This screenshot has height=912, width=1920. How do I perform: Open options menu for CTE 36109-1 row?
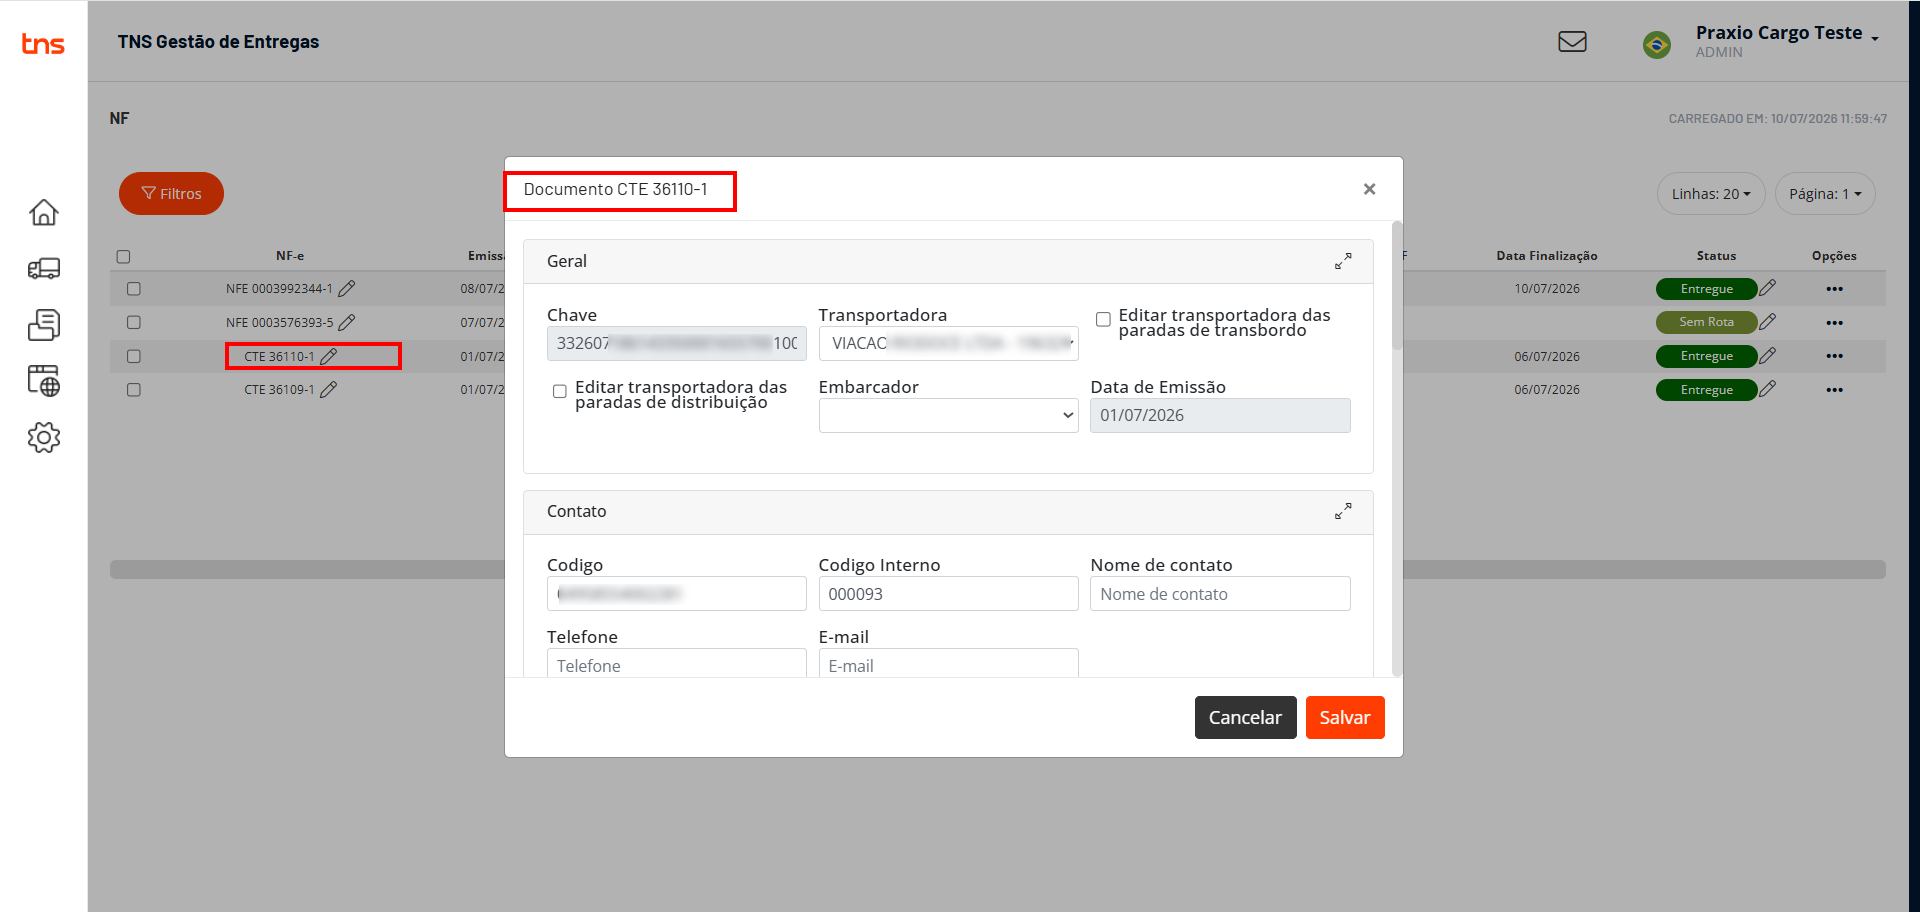click(1834, 390)
